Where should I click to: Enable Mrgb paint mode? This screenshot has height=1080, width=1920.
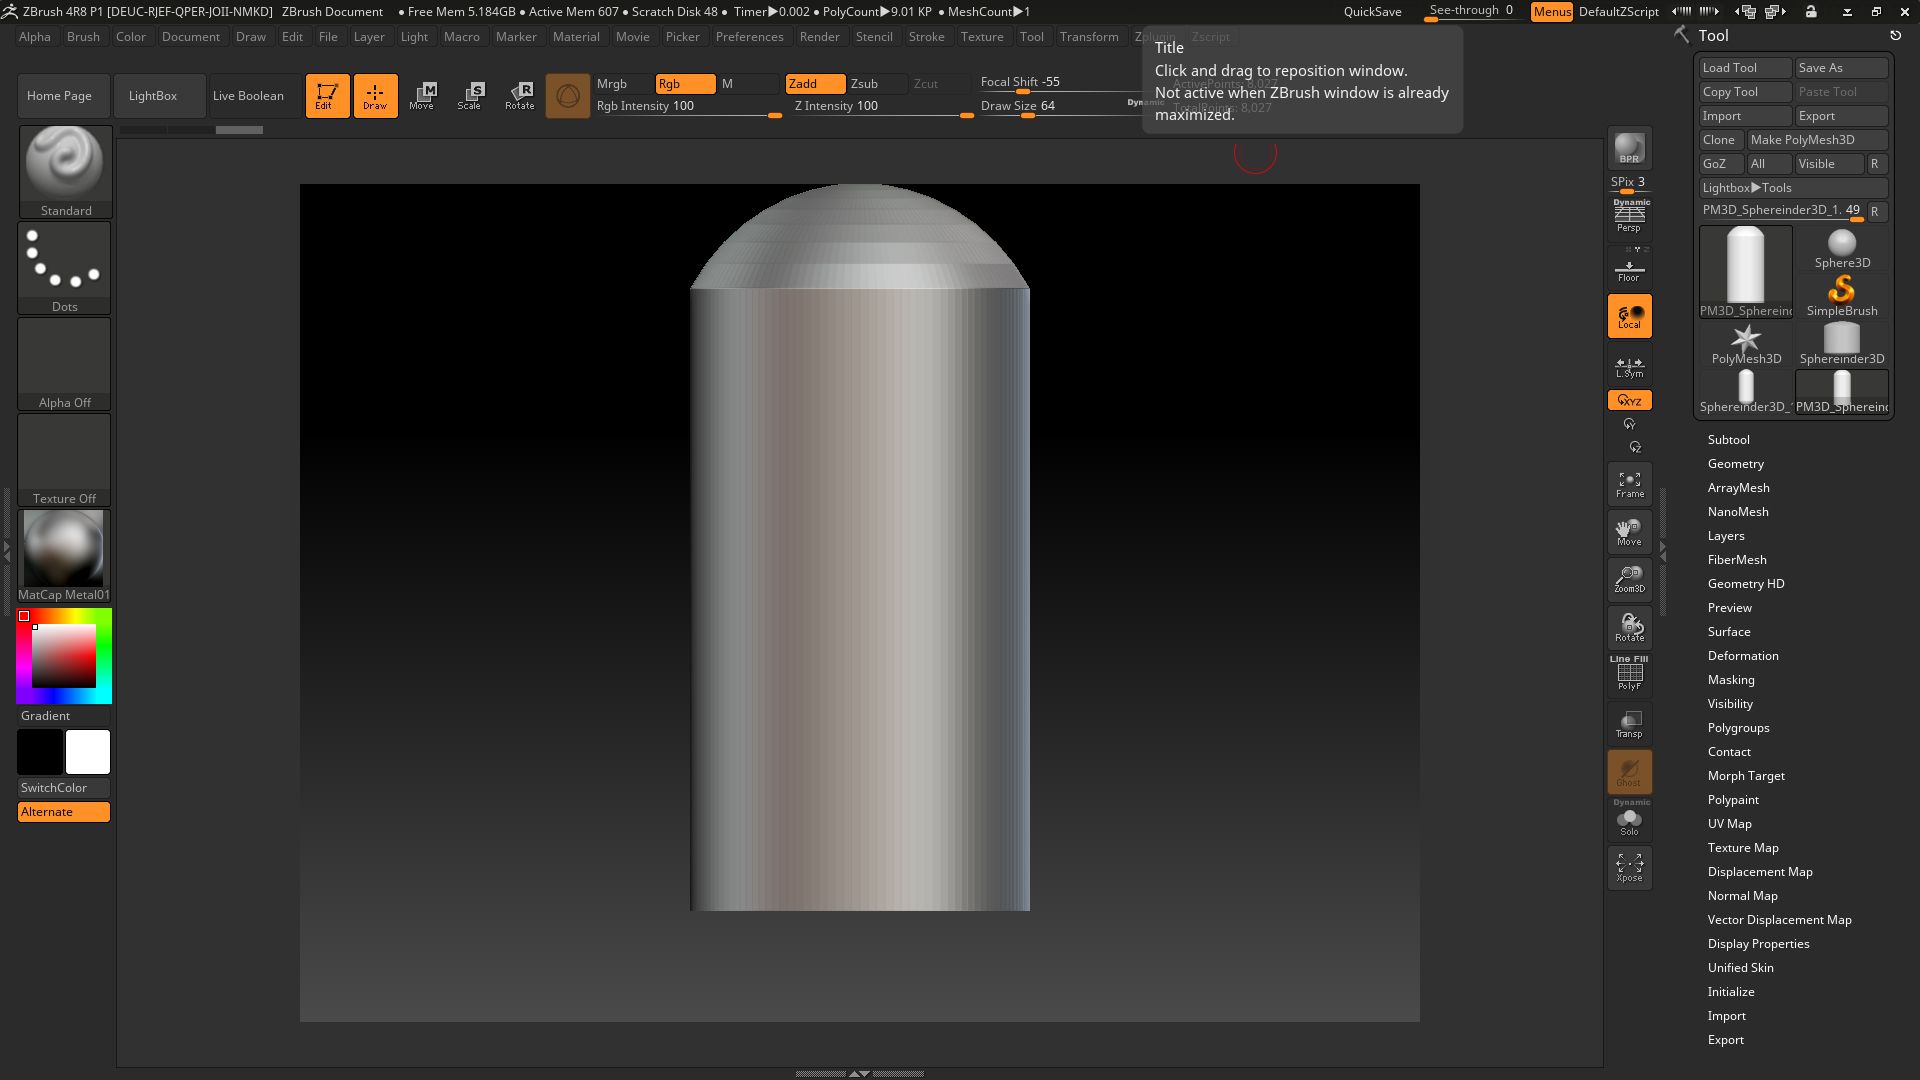(x=622, y=84)
